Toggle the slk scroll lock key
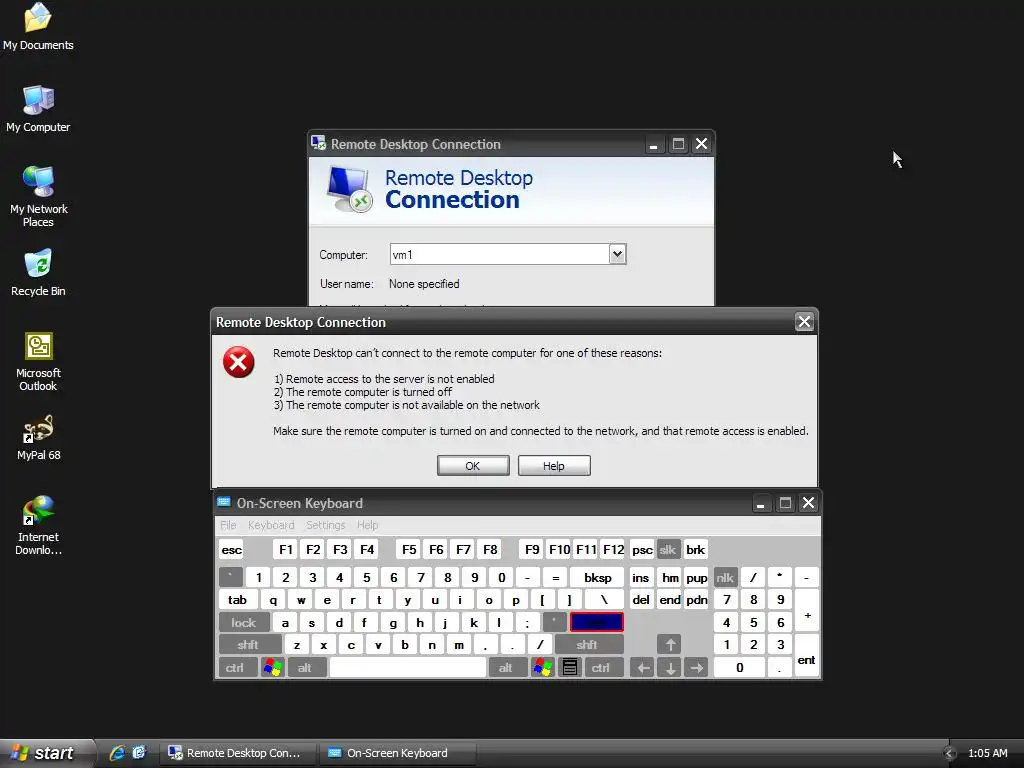The width and height of the screenshot is (1024, 768). pyautogui.click(x=667, y=549)
